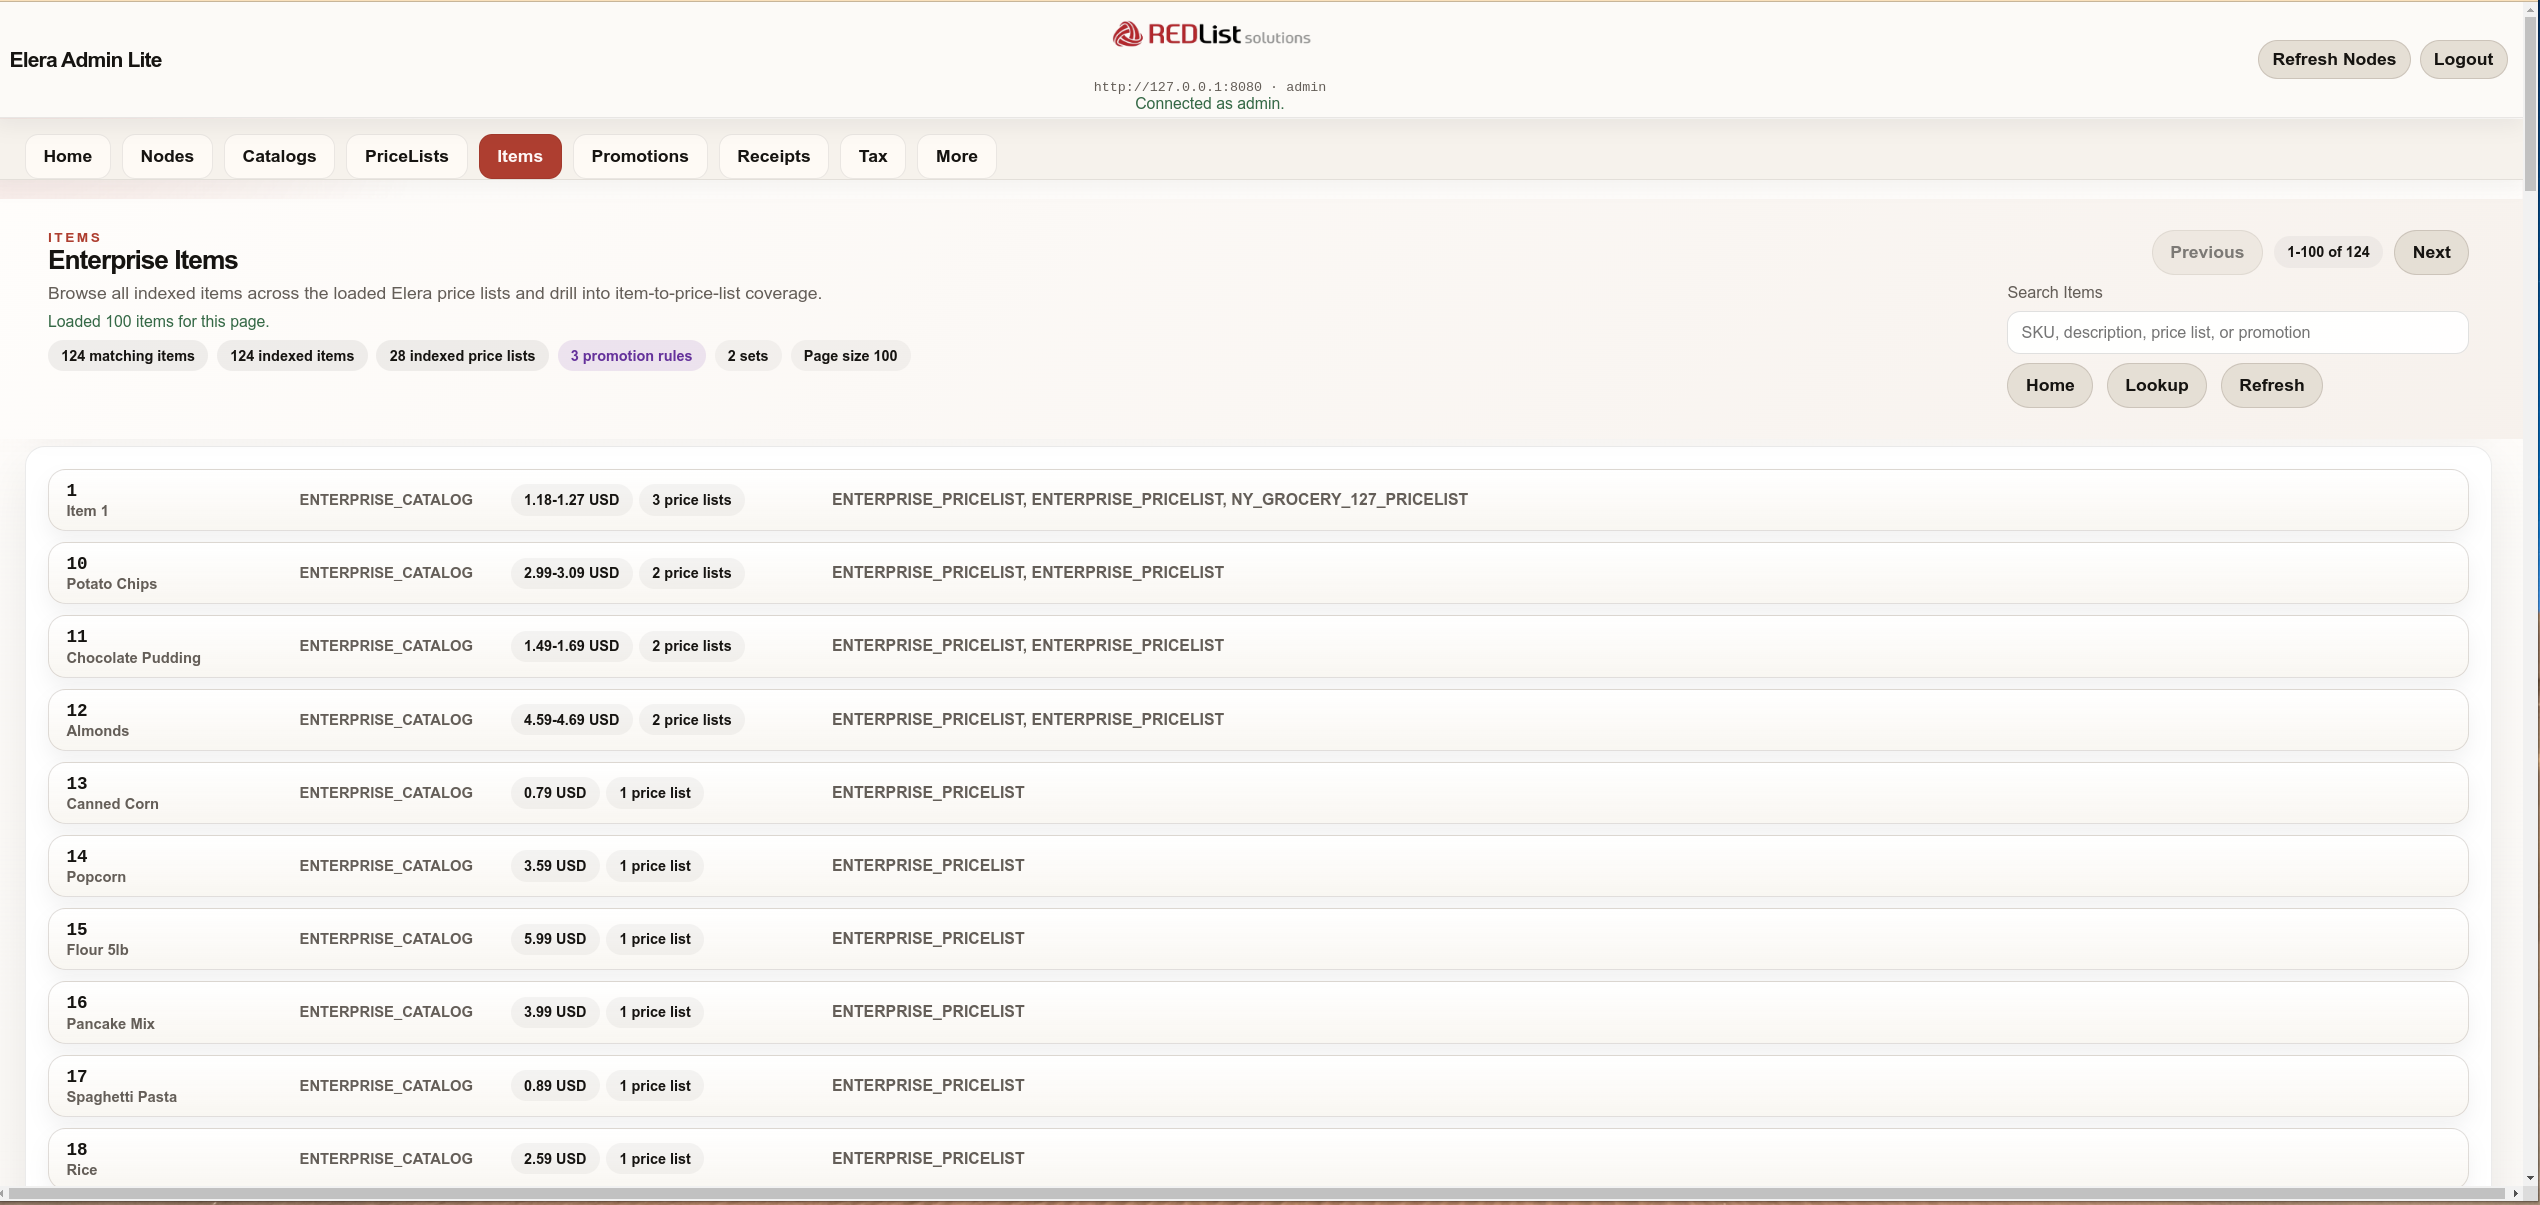Open the Tax tab
Image resolution: width=2540 pixels, height=1205 pixels.
pyautogui.click(x=873, y=156)
